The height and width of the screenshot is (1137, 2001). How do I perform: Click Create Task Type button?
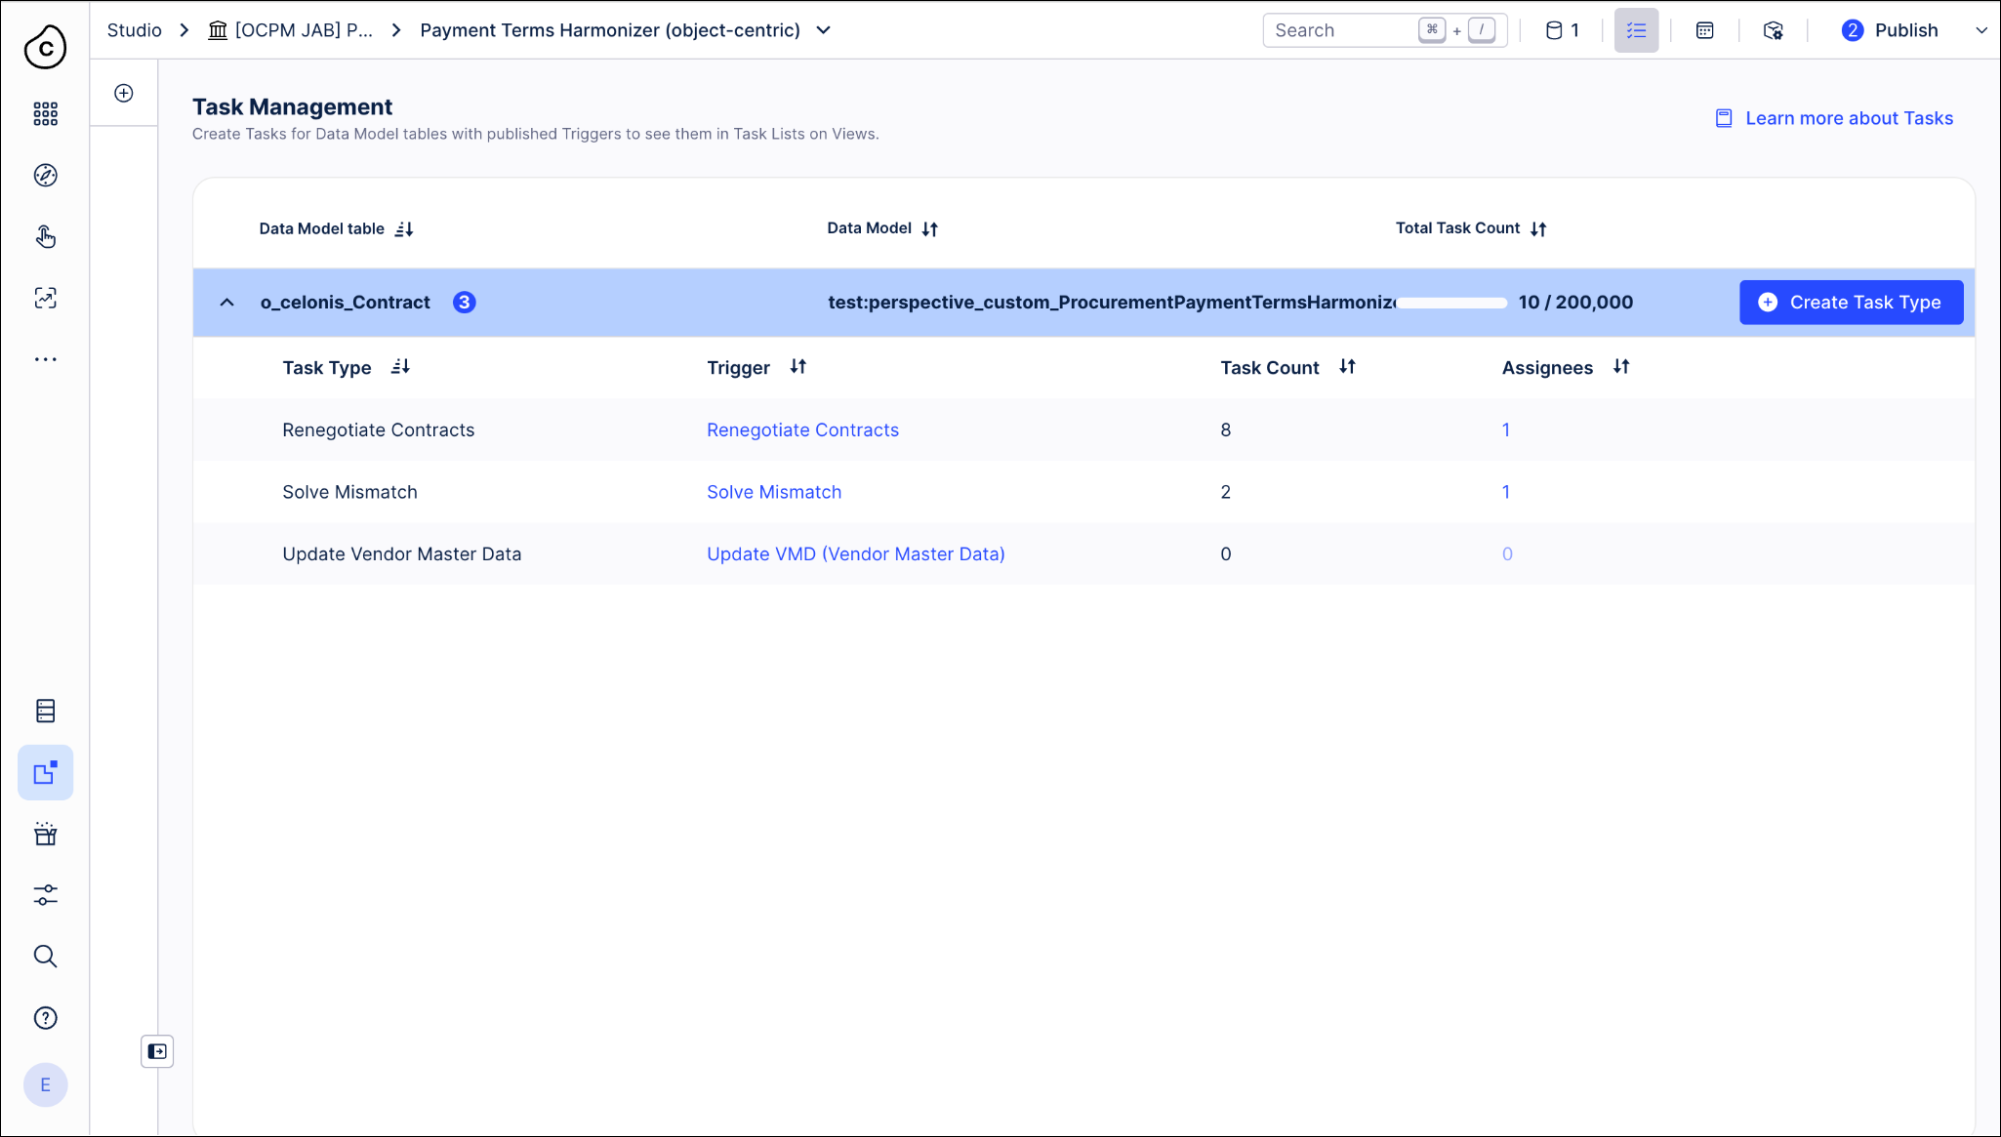pos(1851,302)
